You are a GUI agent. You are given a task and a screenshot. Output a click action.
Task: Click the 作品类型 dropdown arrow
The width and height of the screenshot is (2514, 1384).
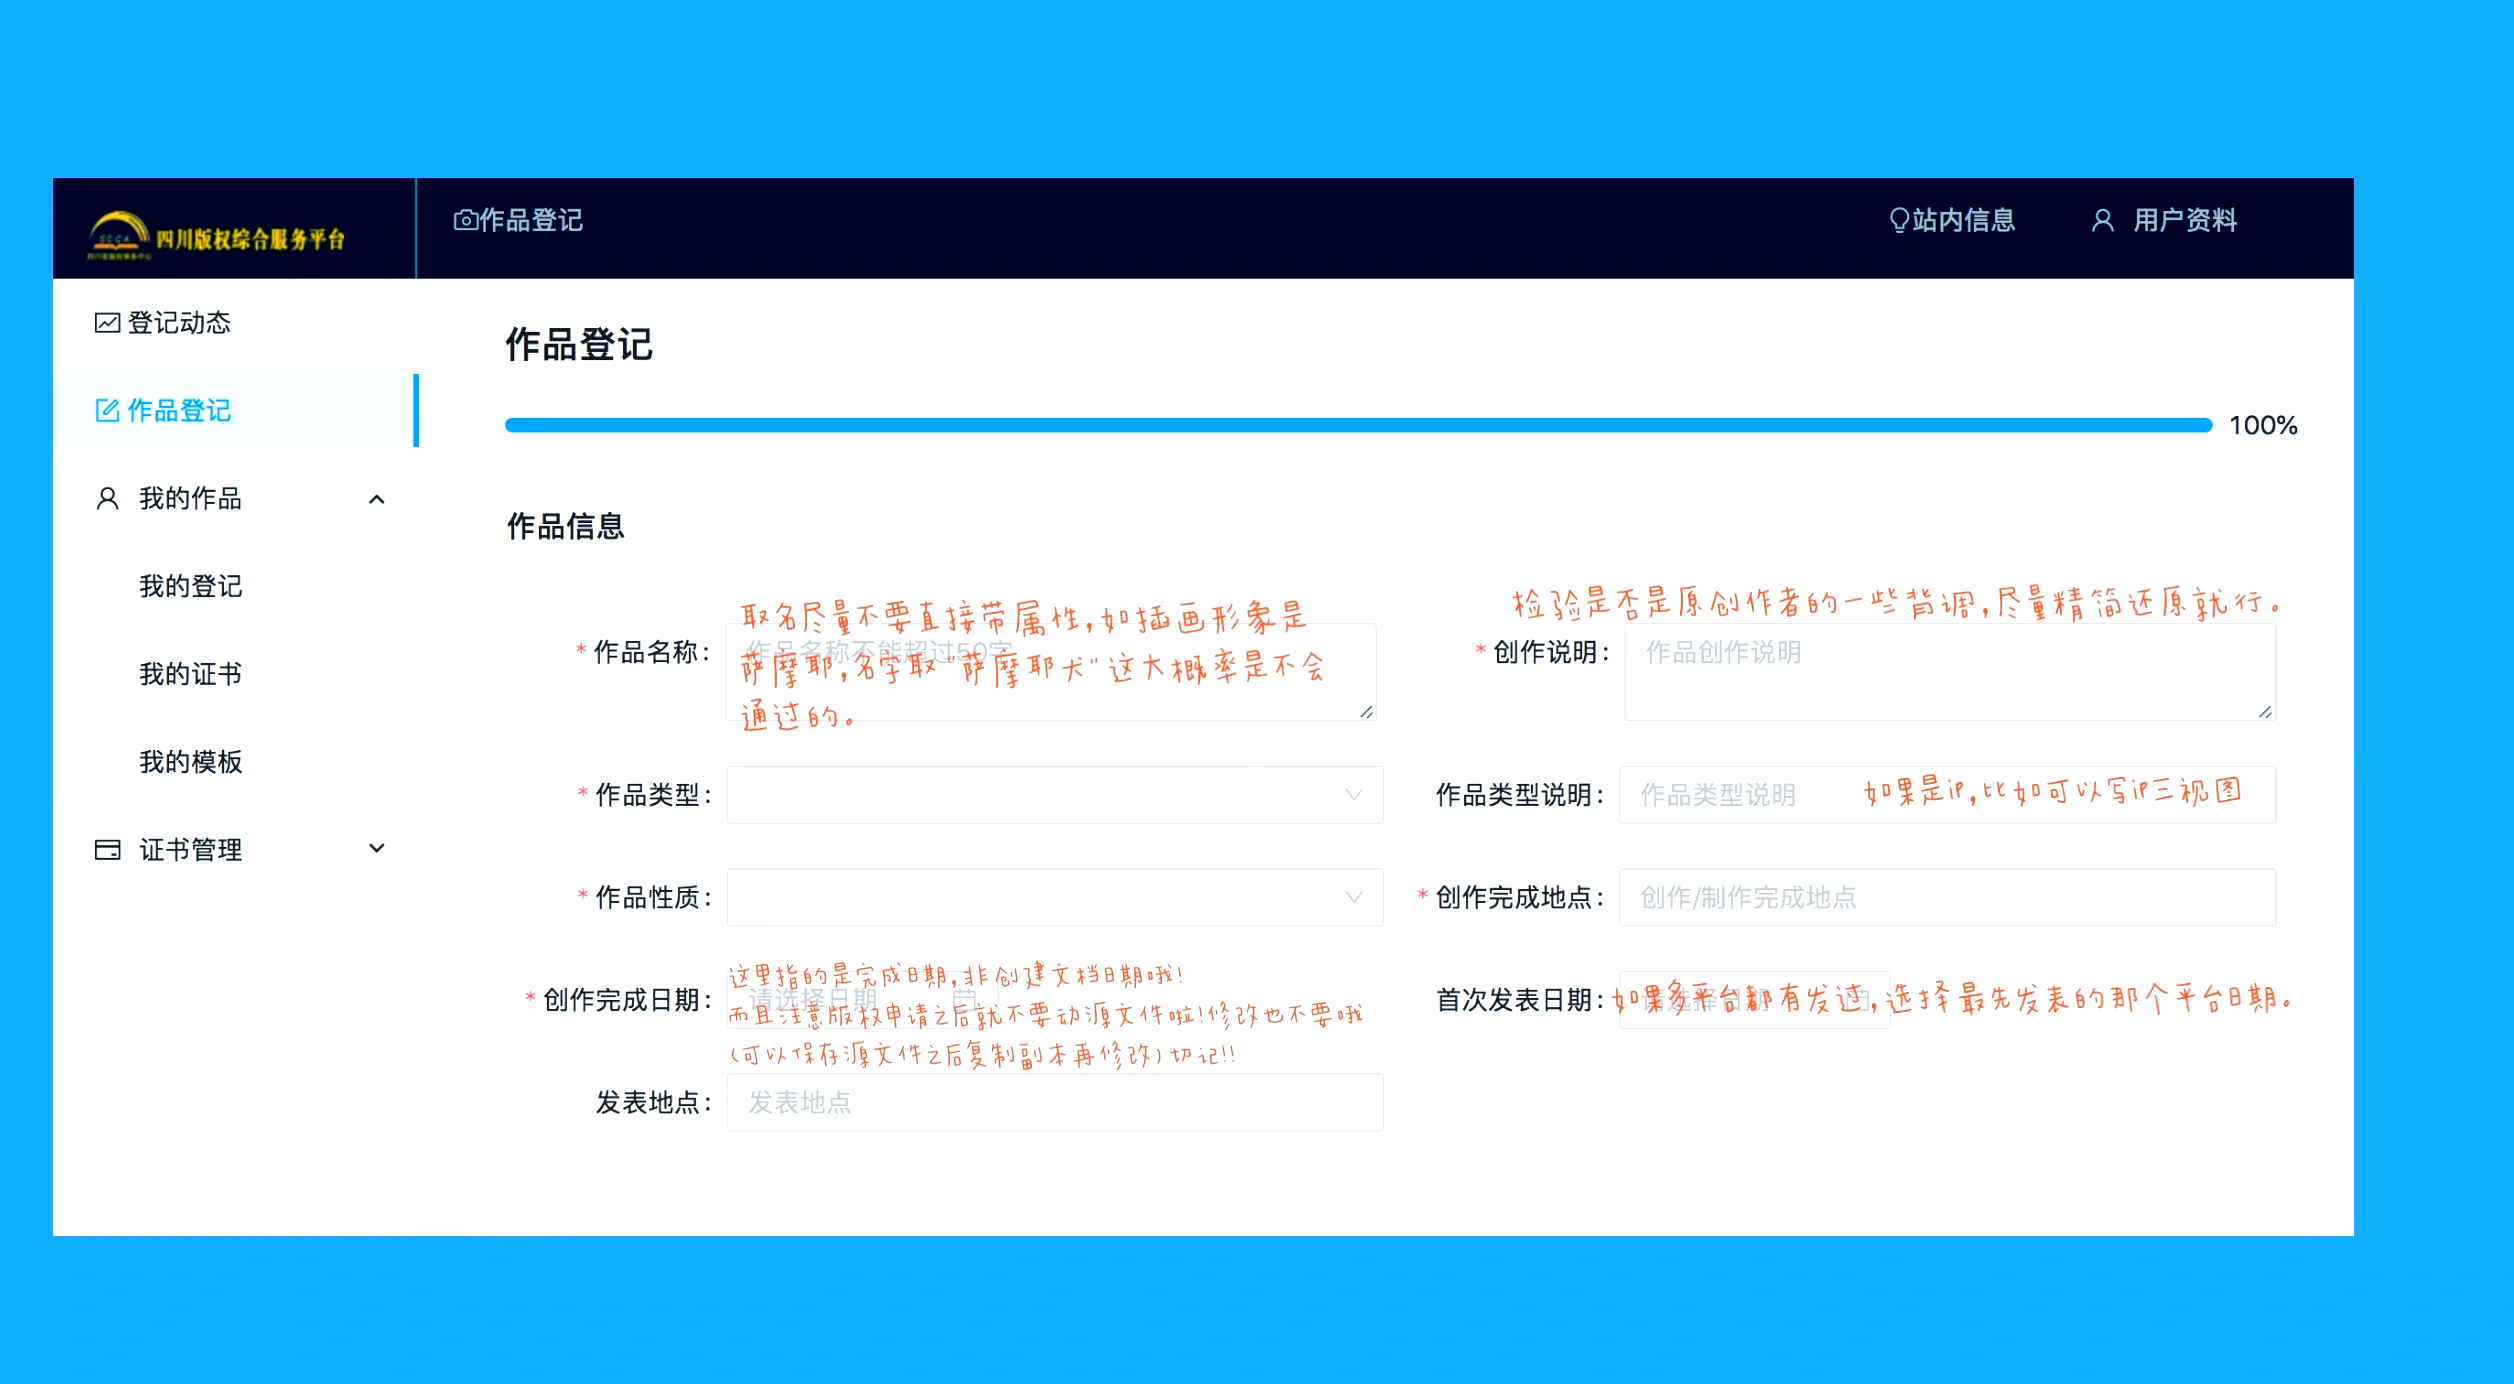(1354, 795)
